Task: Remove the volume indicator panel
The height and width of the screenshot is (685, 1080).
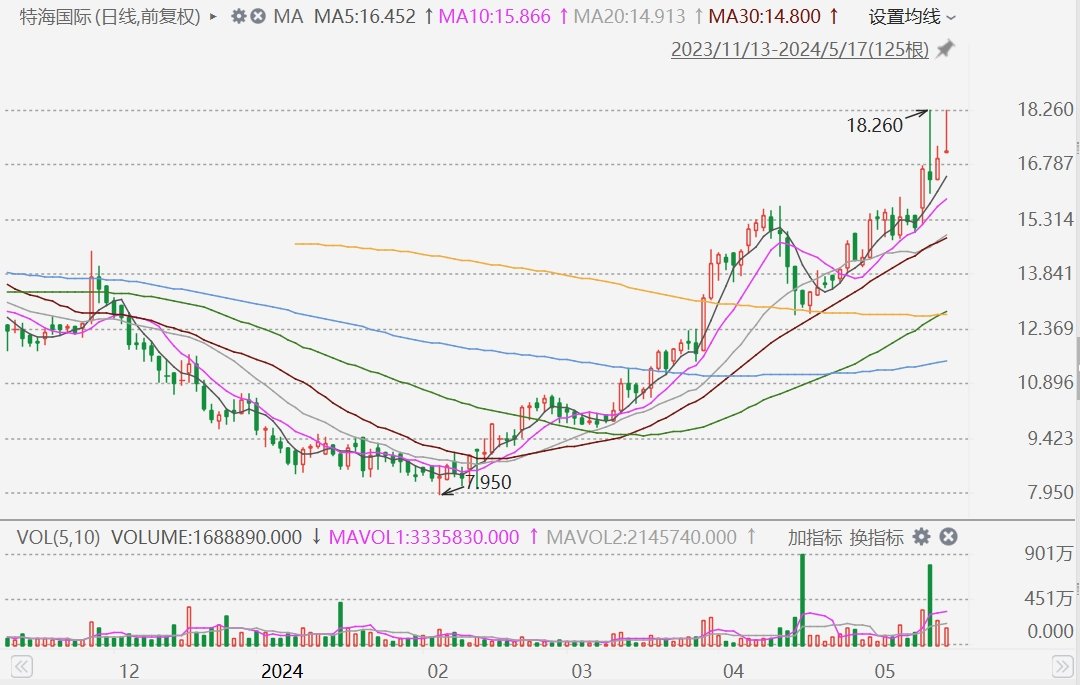Action: (948, 537)
